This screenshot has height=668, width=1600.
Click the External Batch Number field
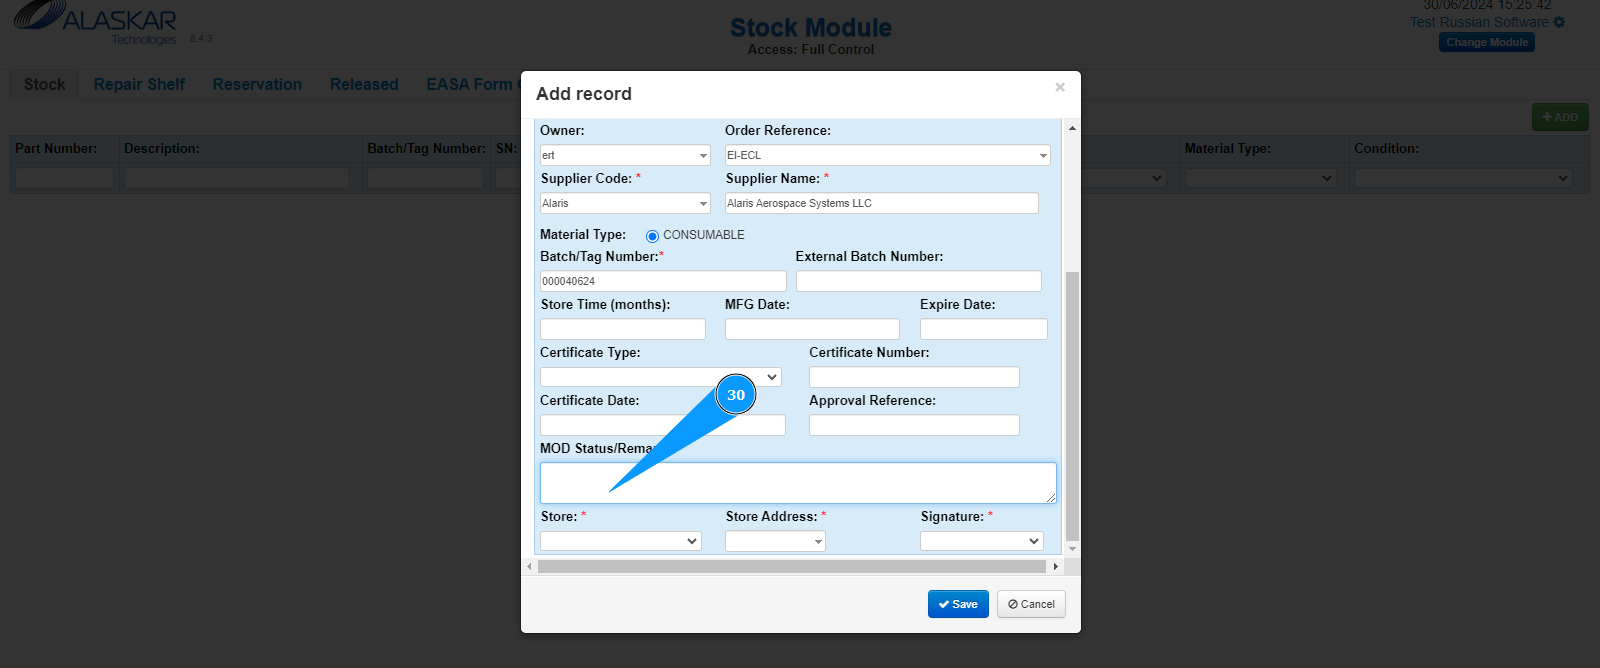coord(918,281)
